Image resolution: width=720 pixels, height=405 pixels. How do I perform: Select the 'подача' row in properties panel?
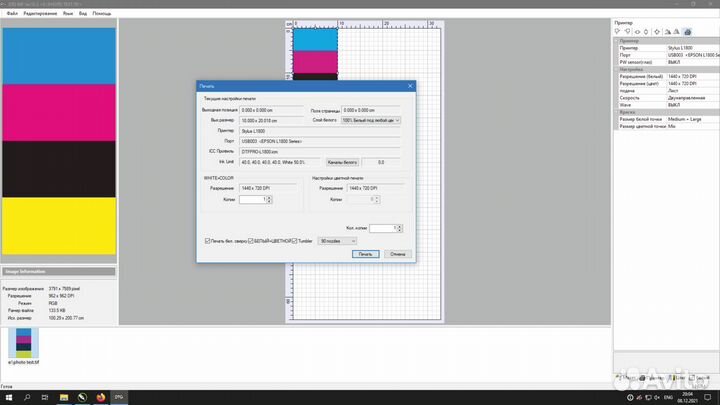(x=667, y=90)
